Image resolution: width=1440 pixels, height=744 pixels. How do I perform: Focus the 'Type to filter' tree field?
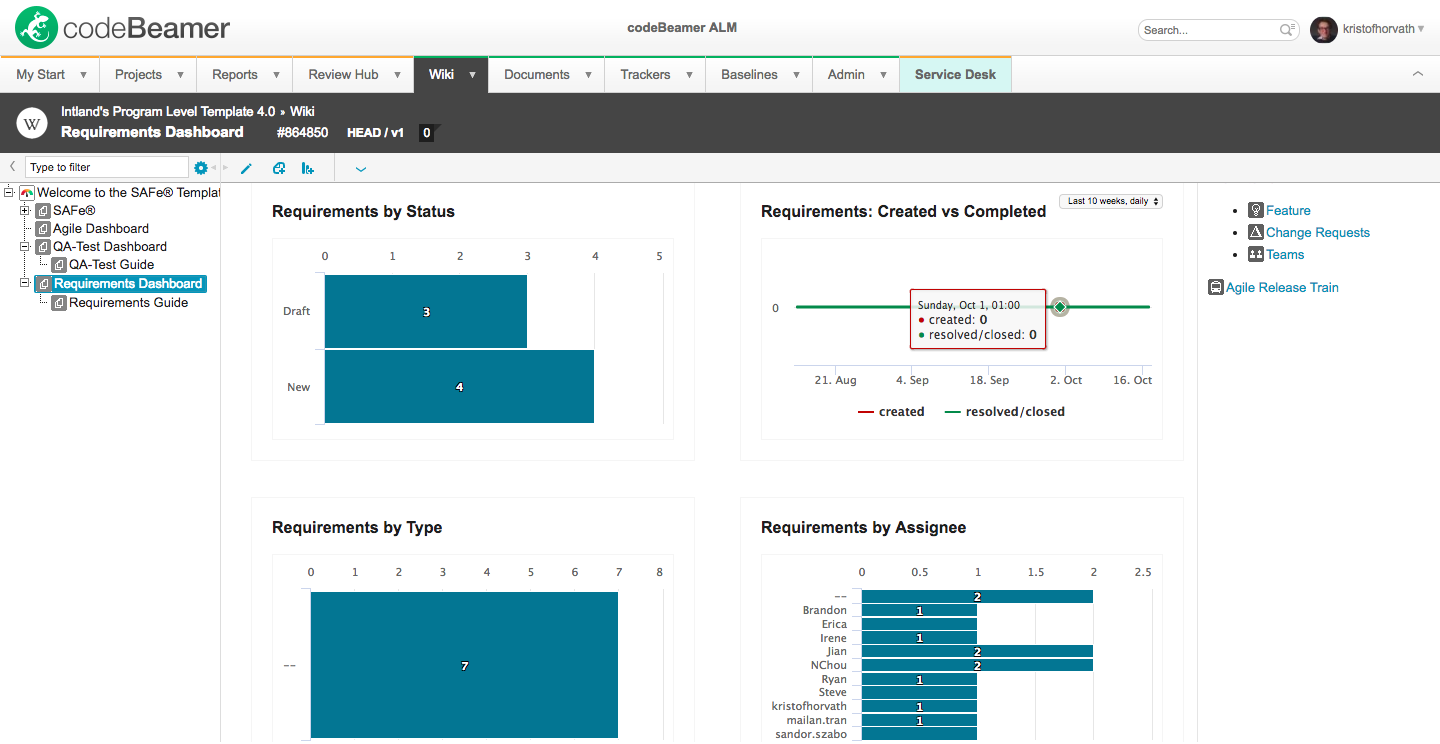click(x=107, y=167)
